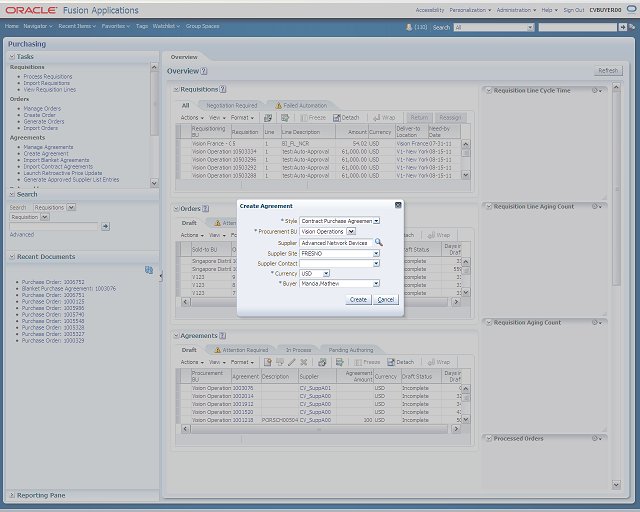Open the Personalization menu

(x=470, y=10)
